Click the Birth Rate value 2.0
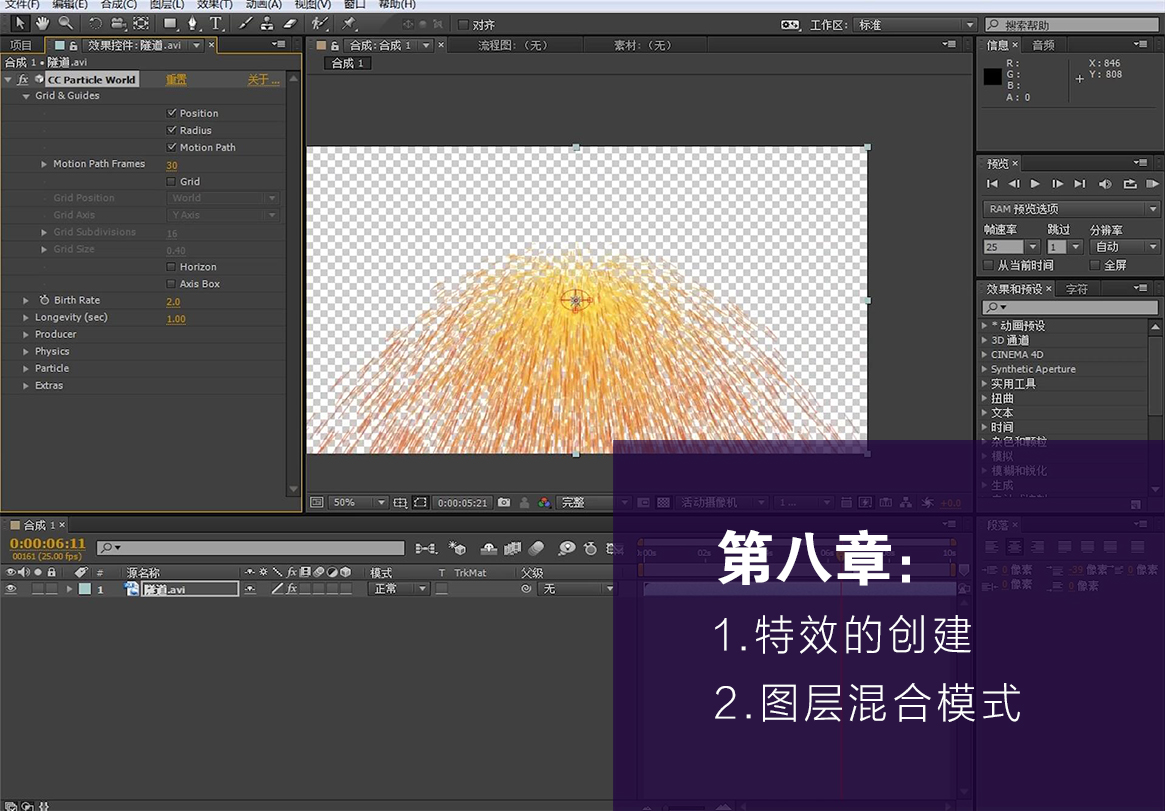The image size is (1165, 811). click(x=173, y=302)
